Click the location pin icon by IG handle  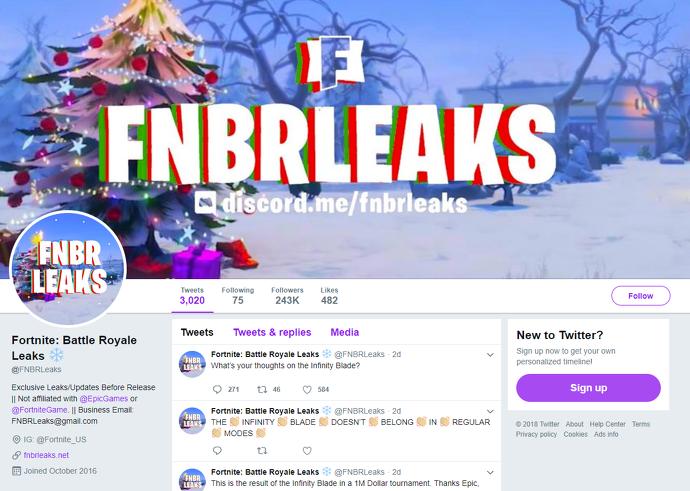(x=16, y=439)
